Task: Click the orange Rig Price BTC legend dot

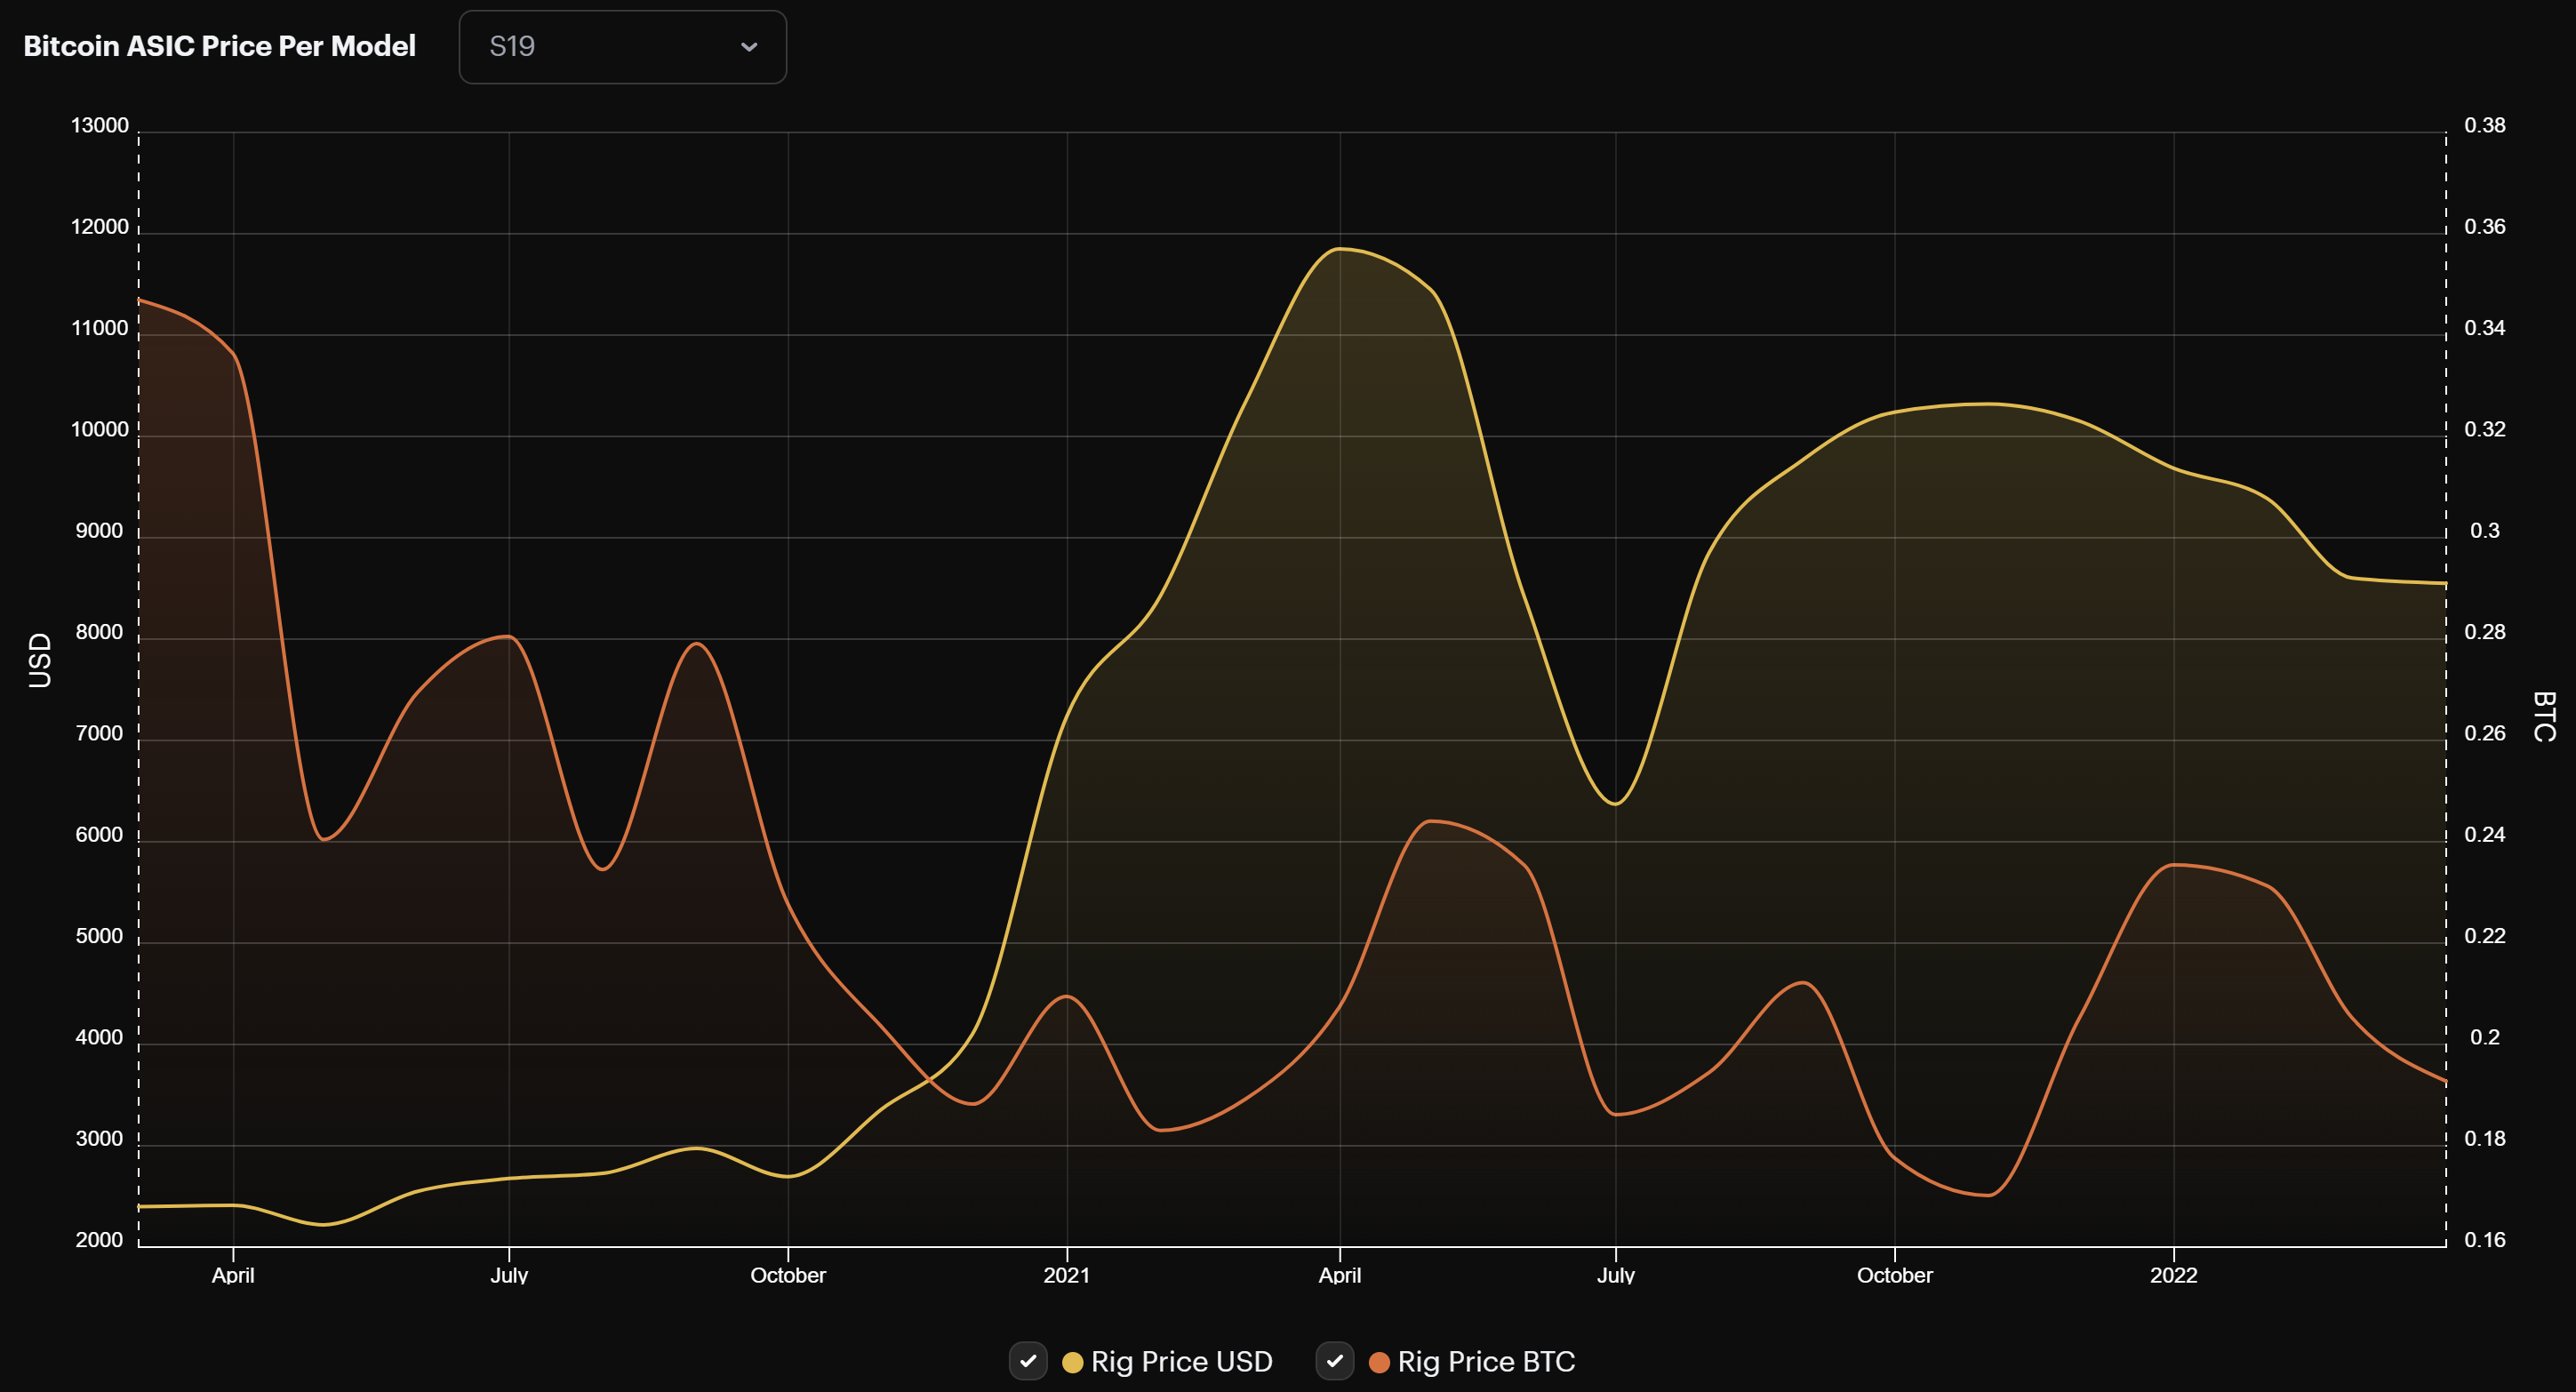Action: point(1378,1361)
